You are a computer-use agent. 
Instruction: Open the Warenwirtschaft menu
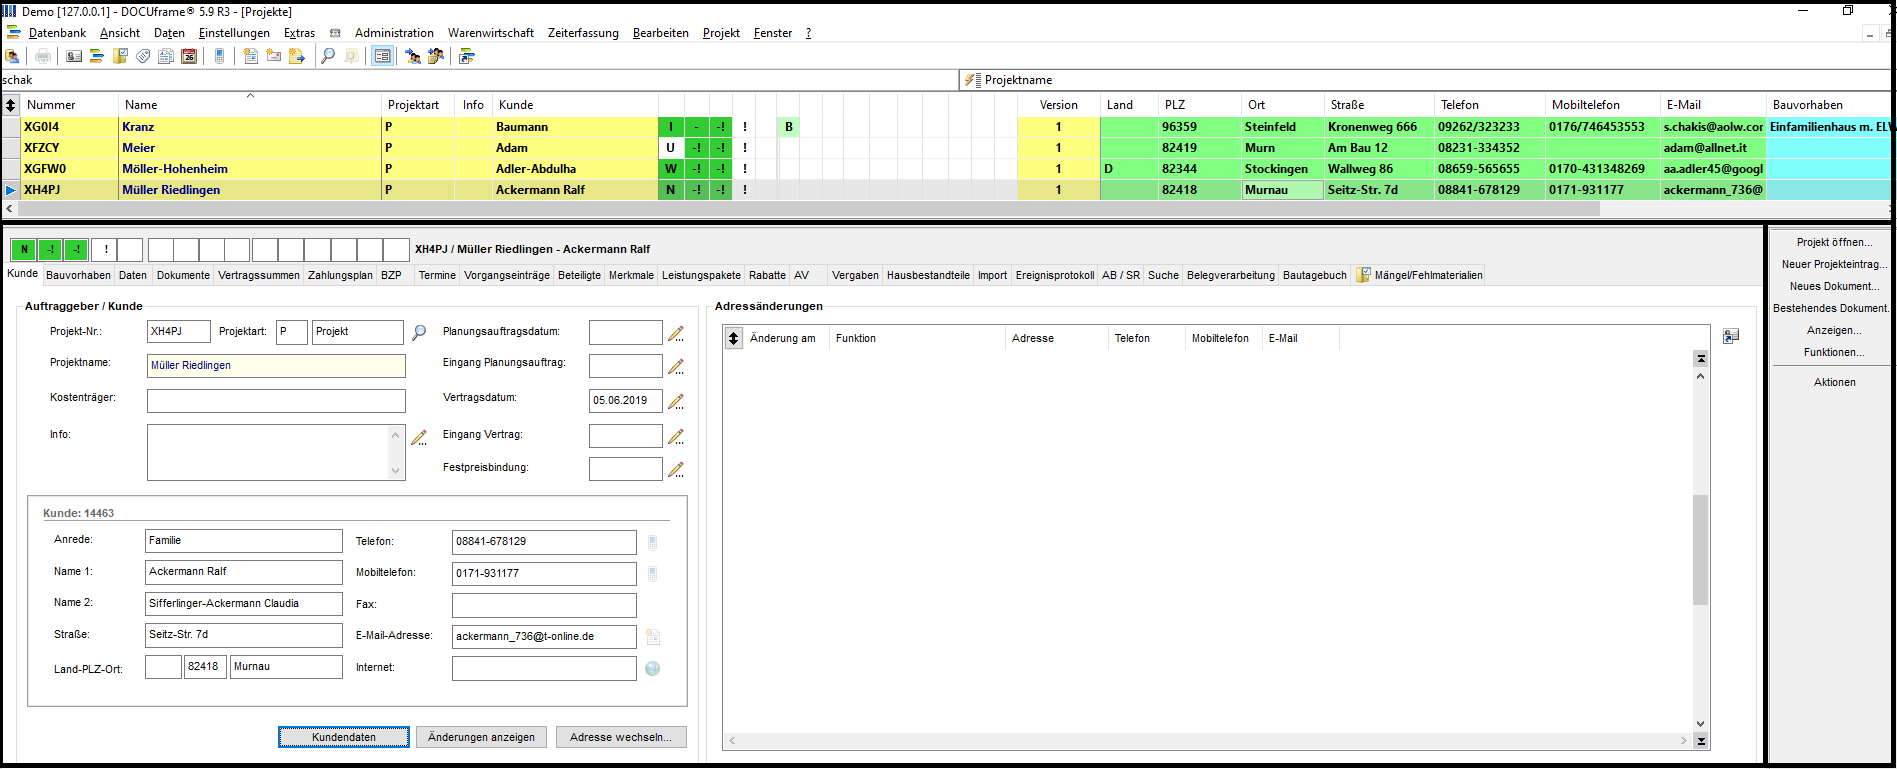coord(491,33)
